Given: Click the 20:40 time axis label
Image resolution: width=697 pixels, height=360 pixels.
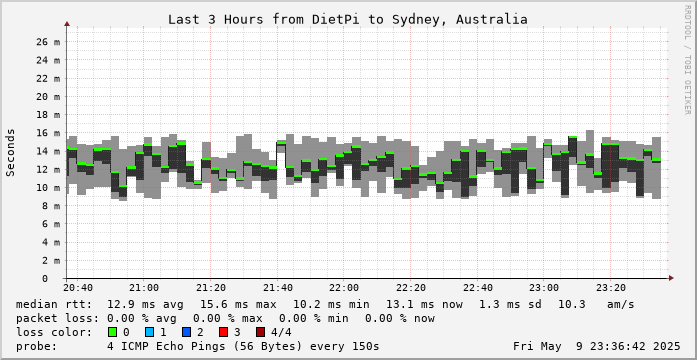Looking at the screenshot, I should (x=78, y=288).
